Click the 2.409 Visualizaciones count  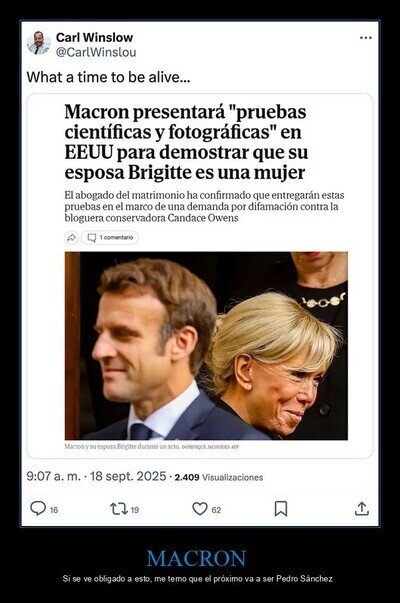click(219, 477)
